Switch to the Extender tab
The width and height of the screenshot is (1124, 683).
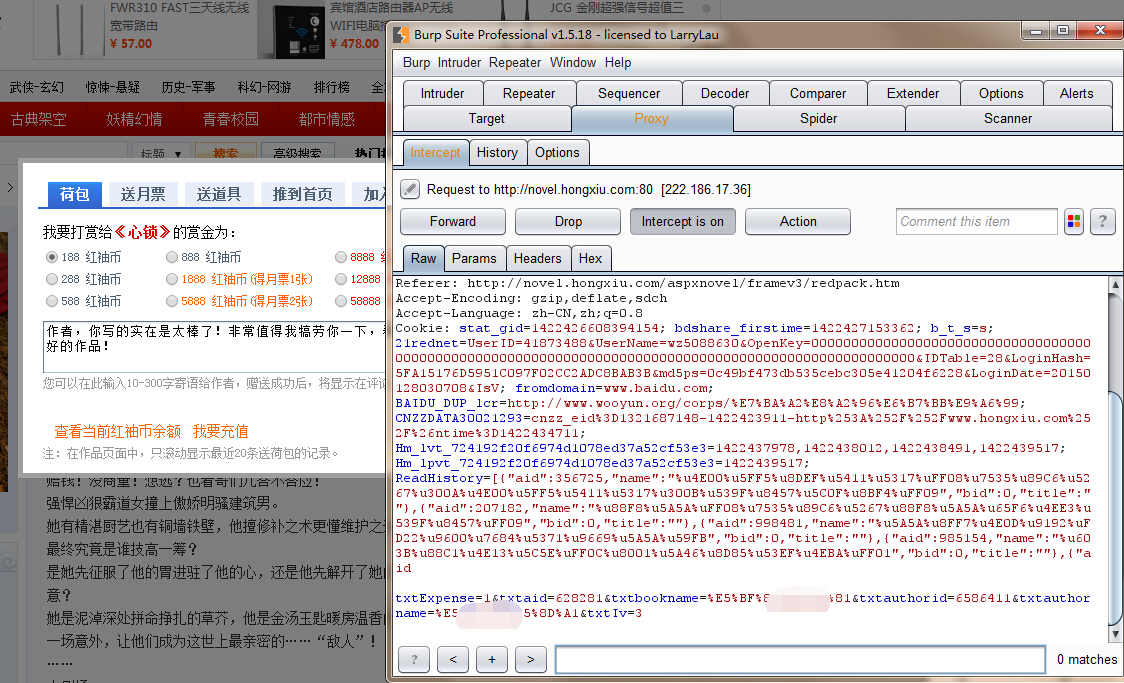coord(913,93)
